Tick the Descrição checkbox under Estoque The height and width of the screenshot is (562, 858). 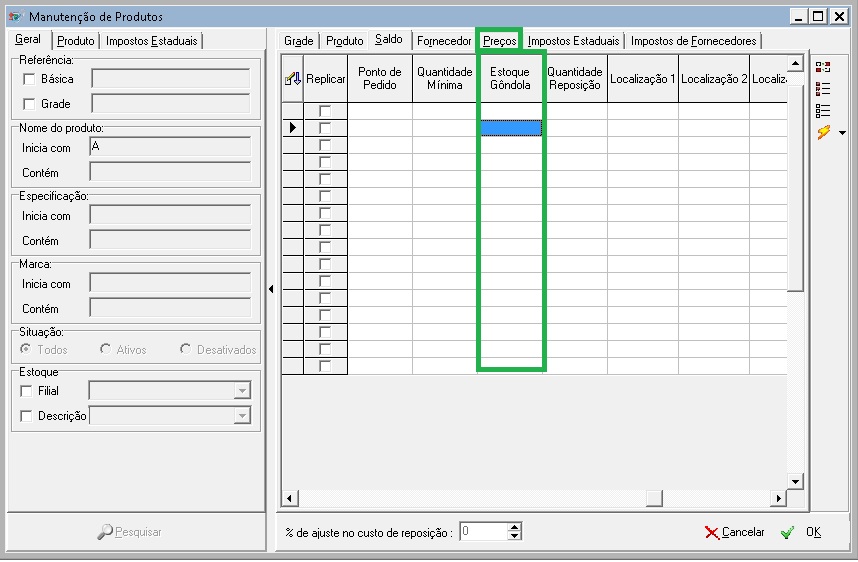26,416
